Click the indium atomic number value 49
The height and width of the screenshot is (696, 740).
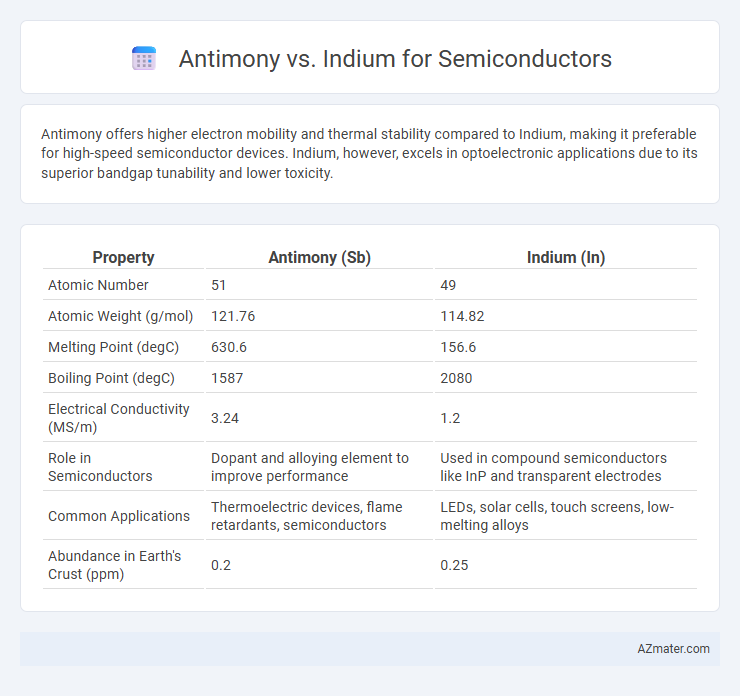[448, 285]
